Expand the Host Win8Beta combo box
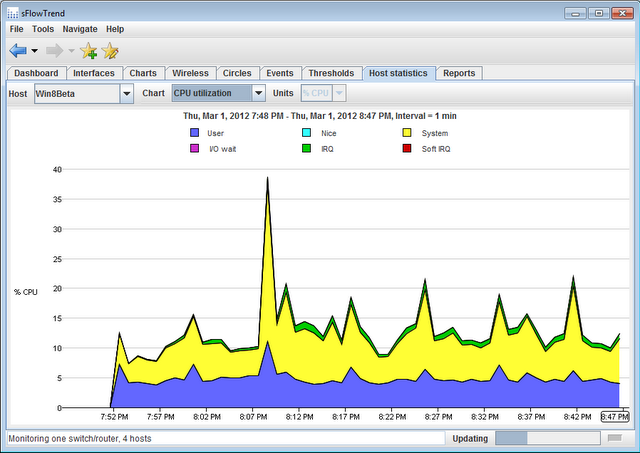 126,93
